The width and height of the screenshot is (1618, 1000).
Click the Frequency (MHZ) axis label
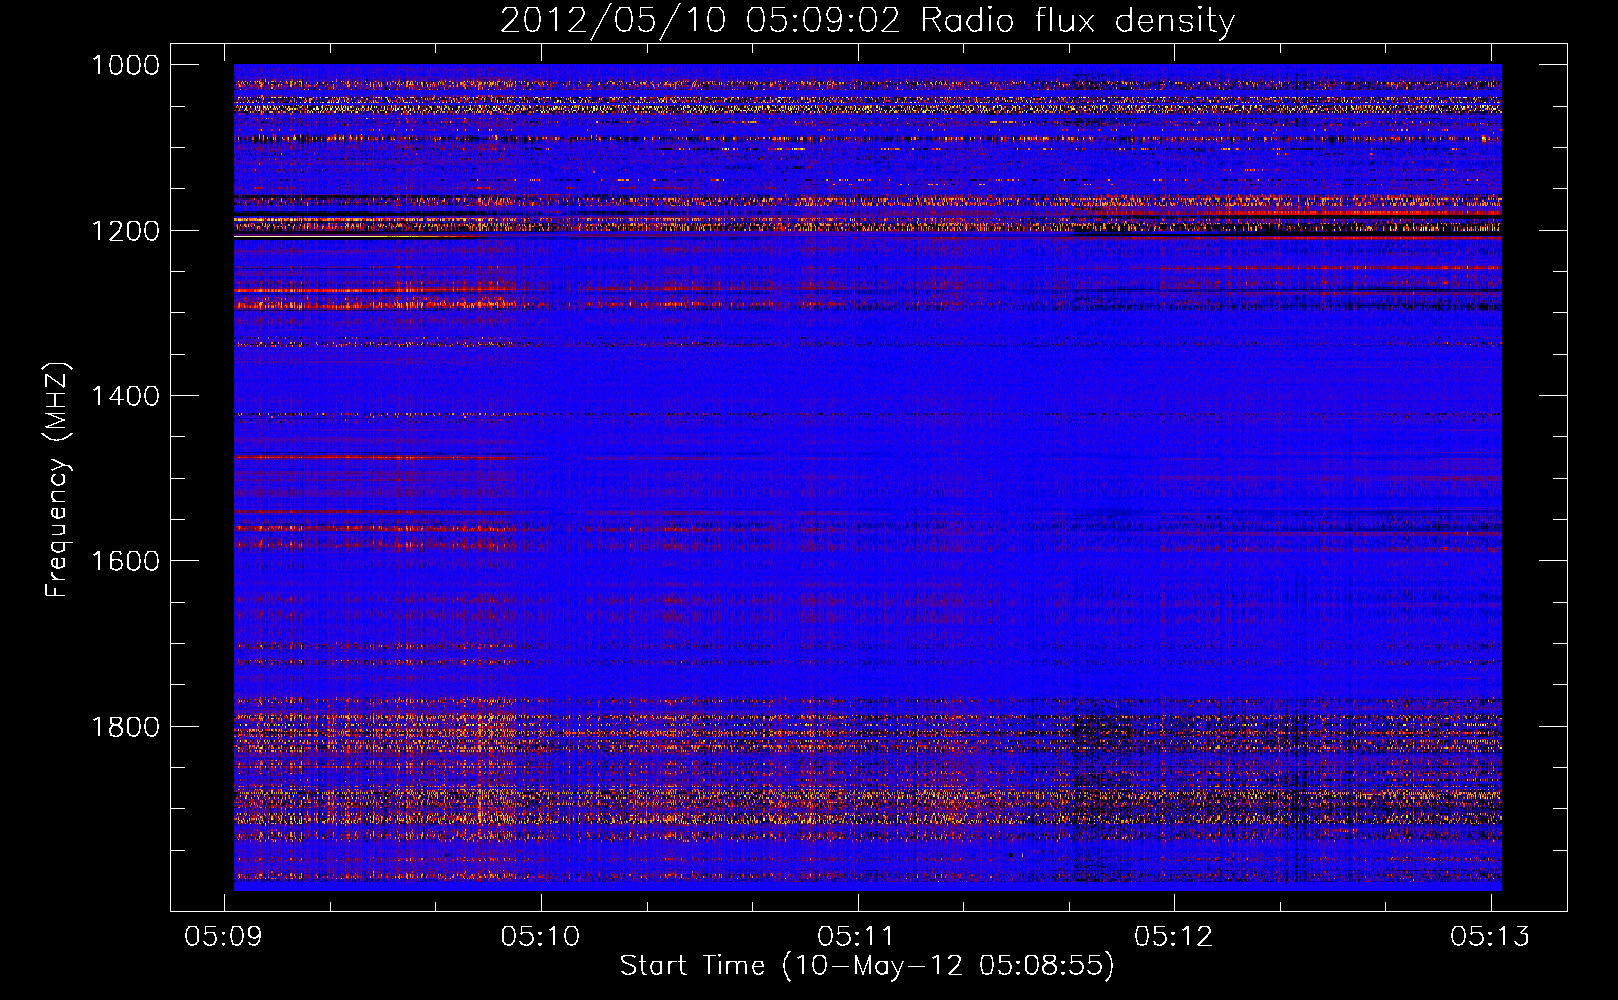tap(57, 480)
